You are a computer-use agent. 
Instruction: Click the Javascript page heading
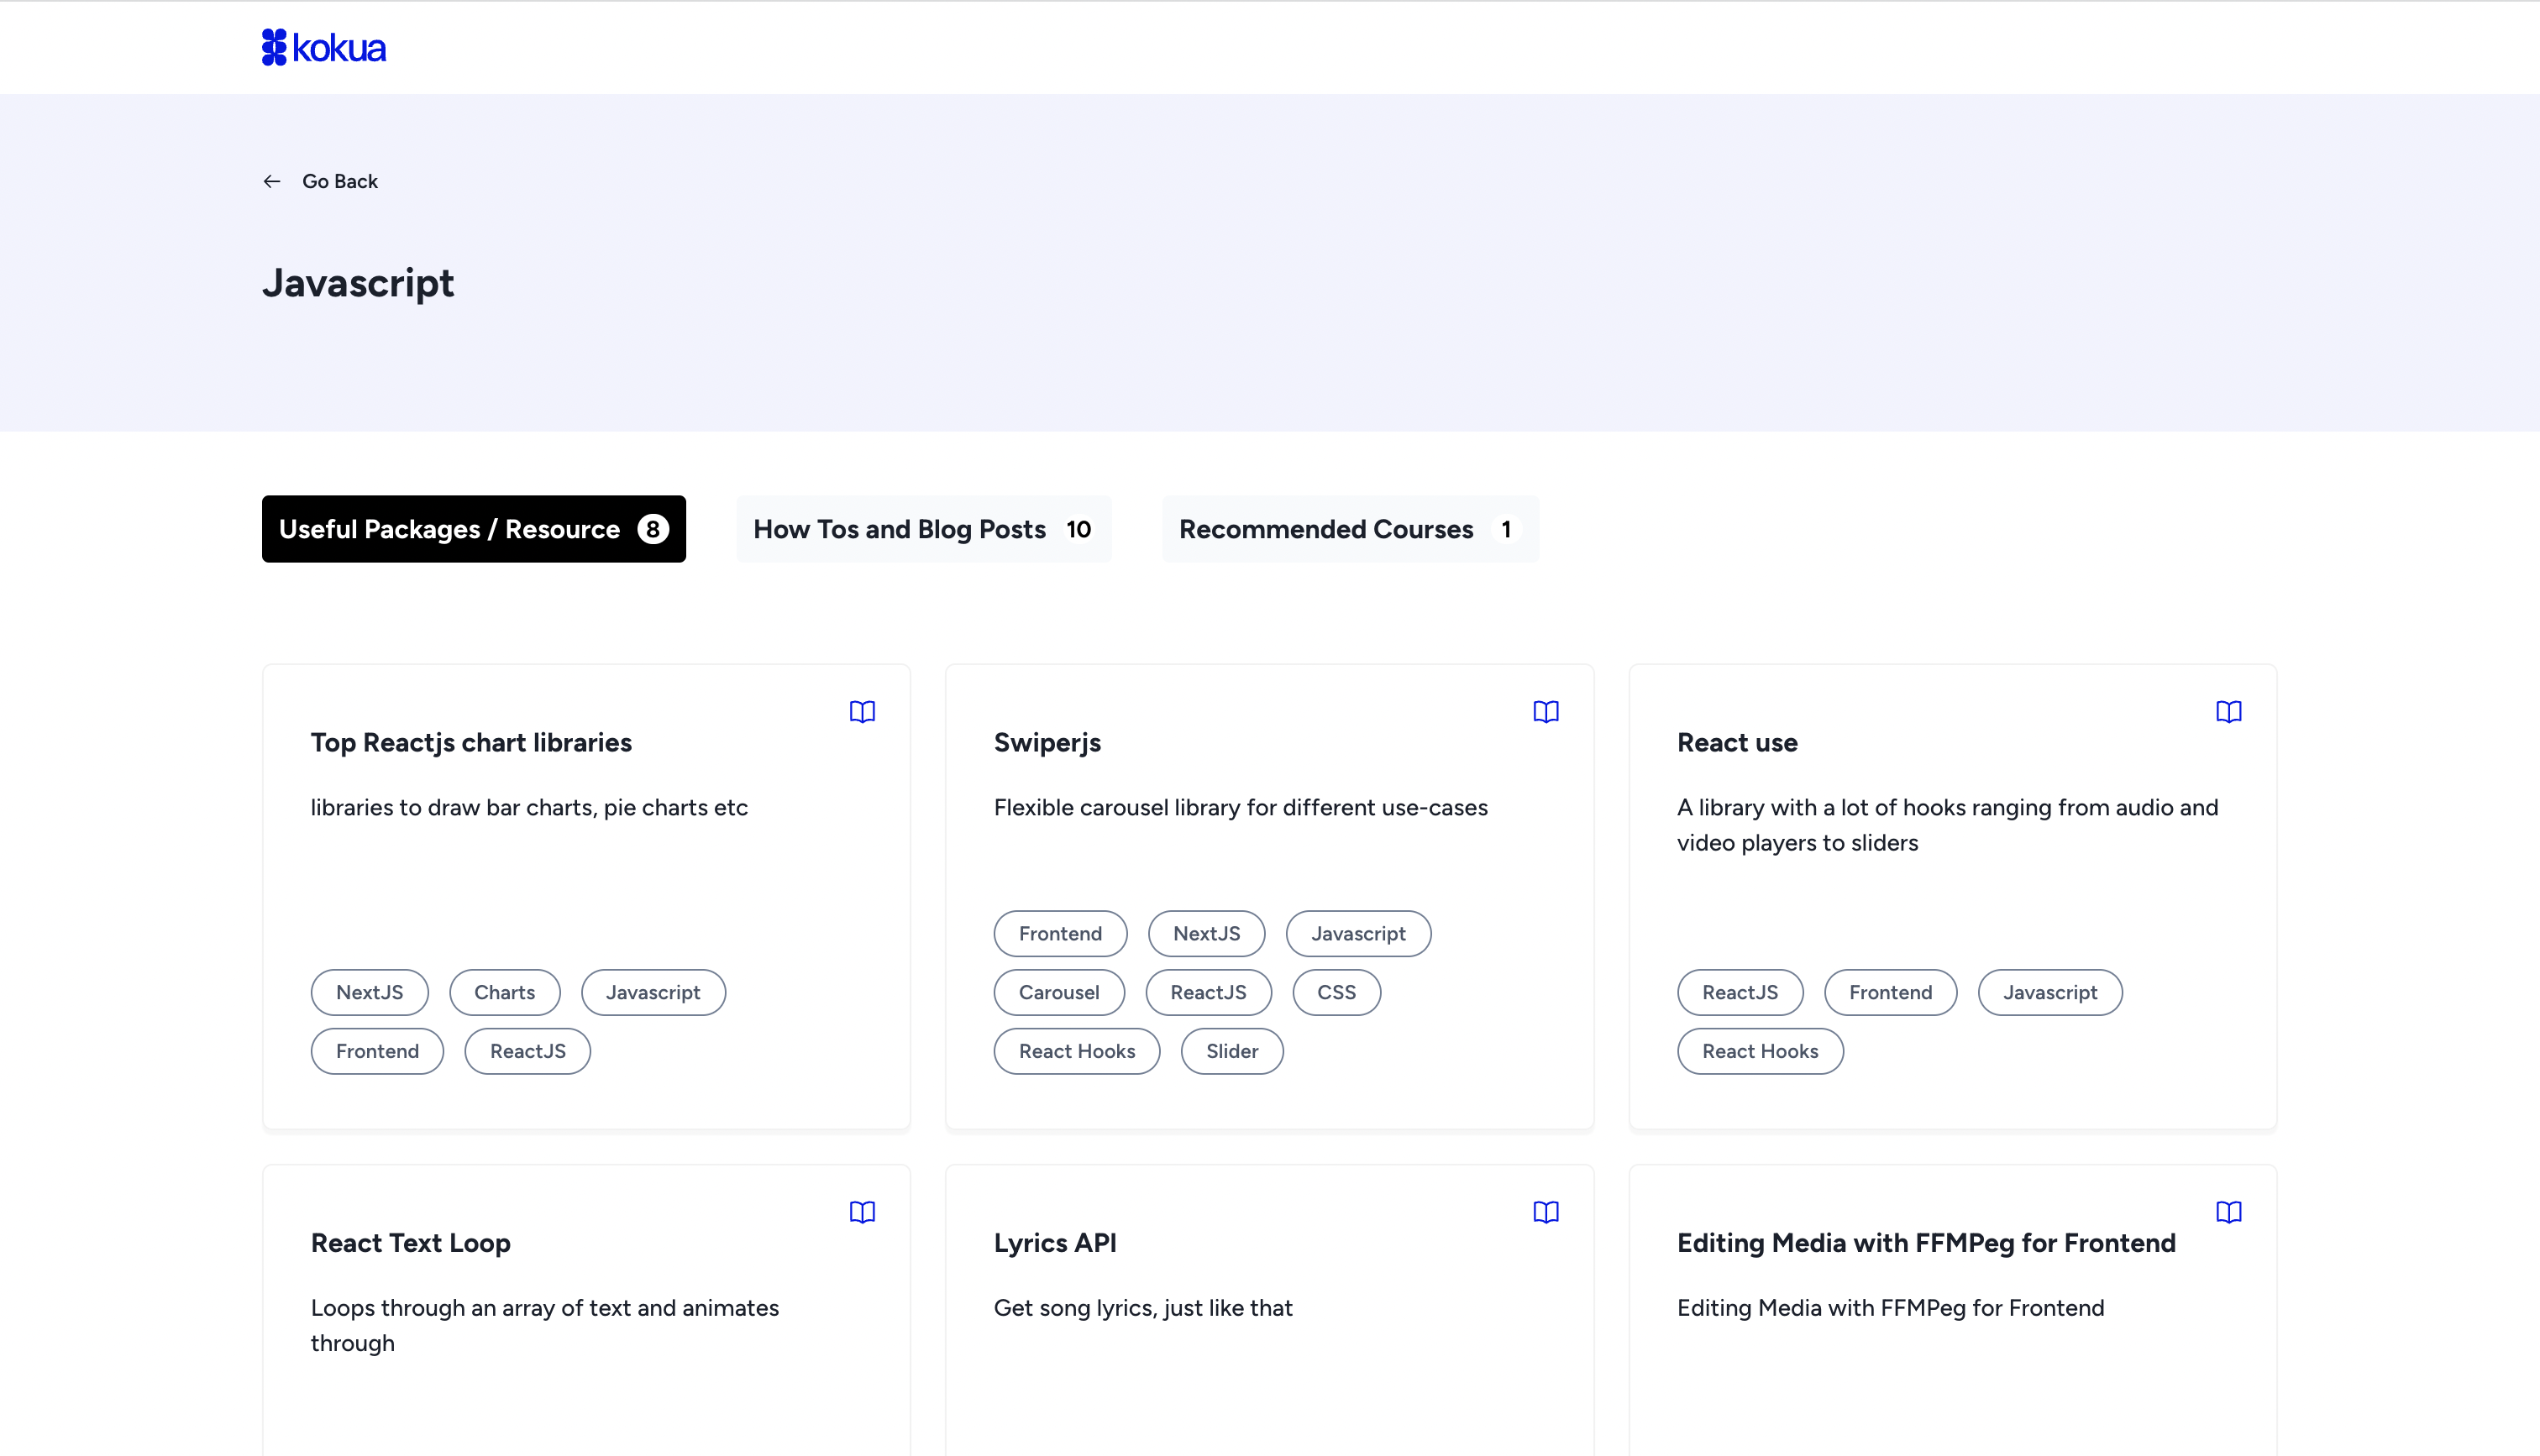point(358,283)
